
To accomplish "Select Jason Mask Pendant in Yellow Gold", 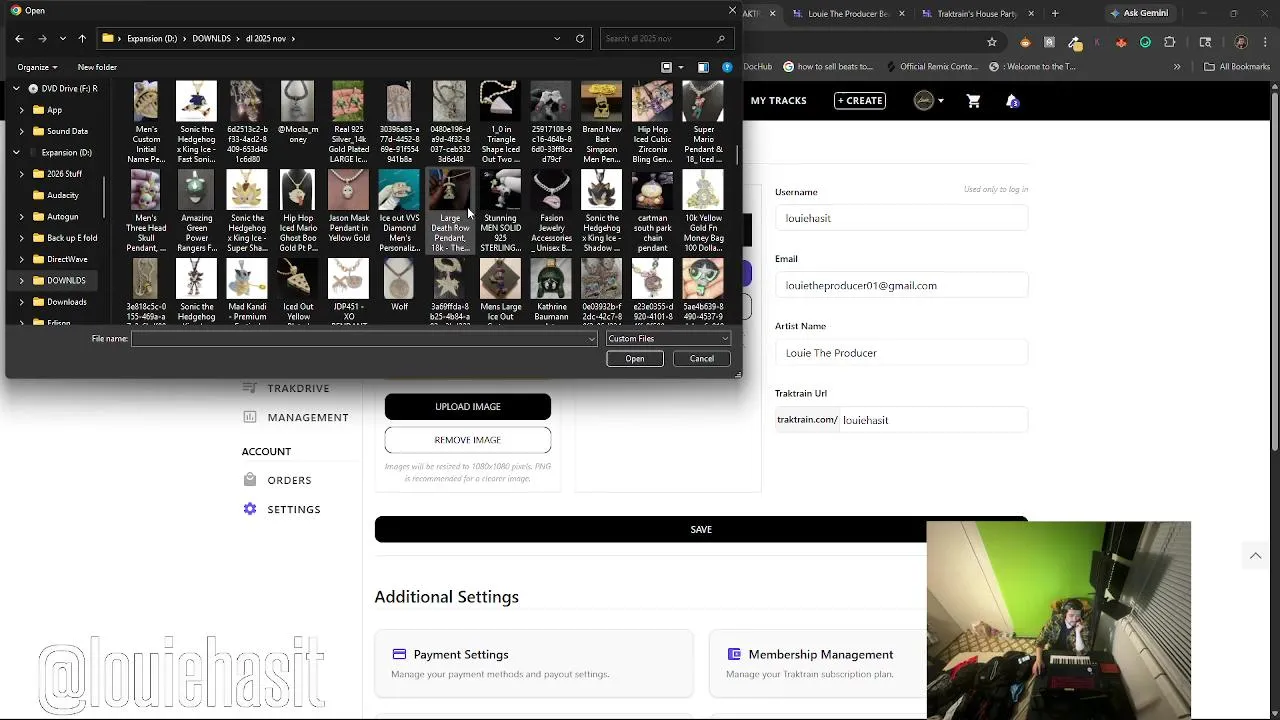I will [349, 208].
